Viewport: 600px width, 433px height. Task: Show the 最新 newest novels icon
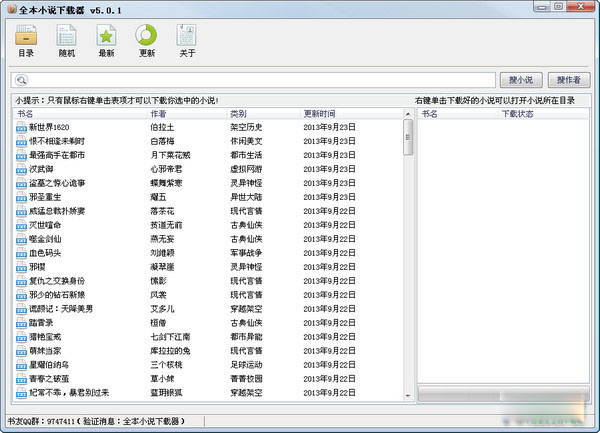tap(106, 40)
